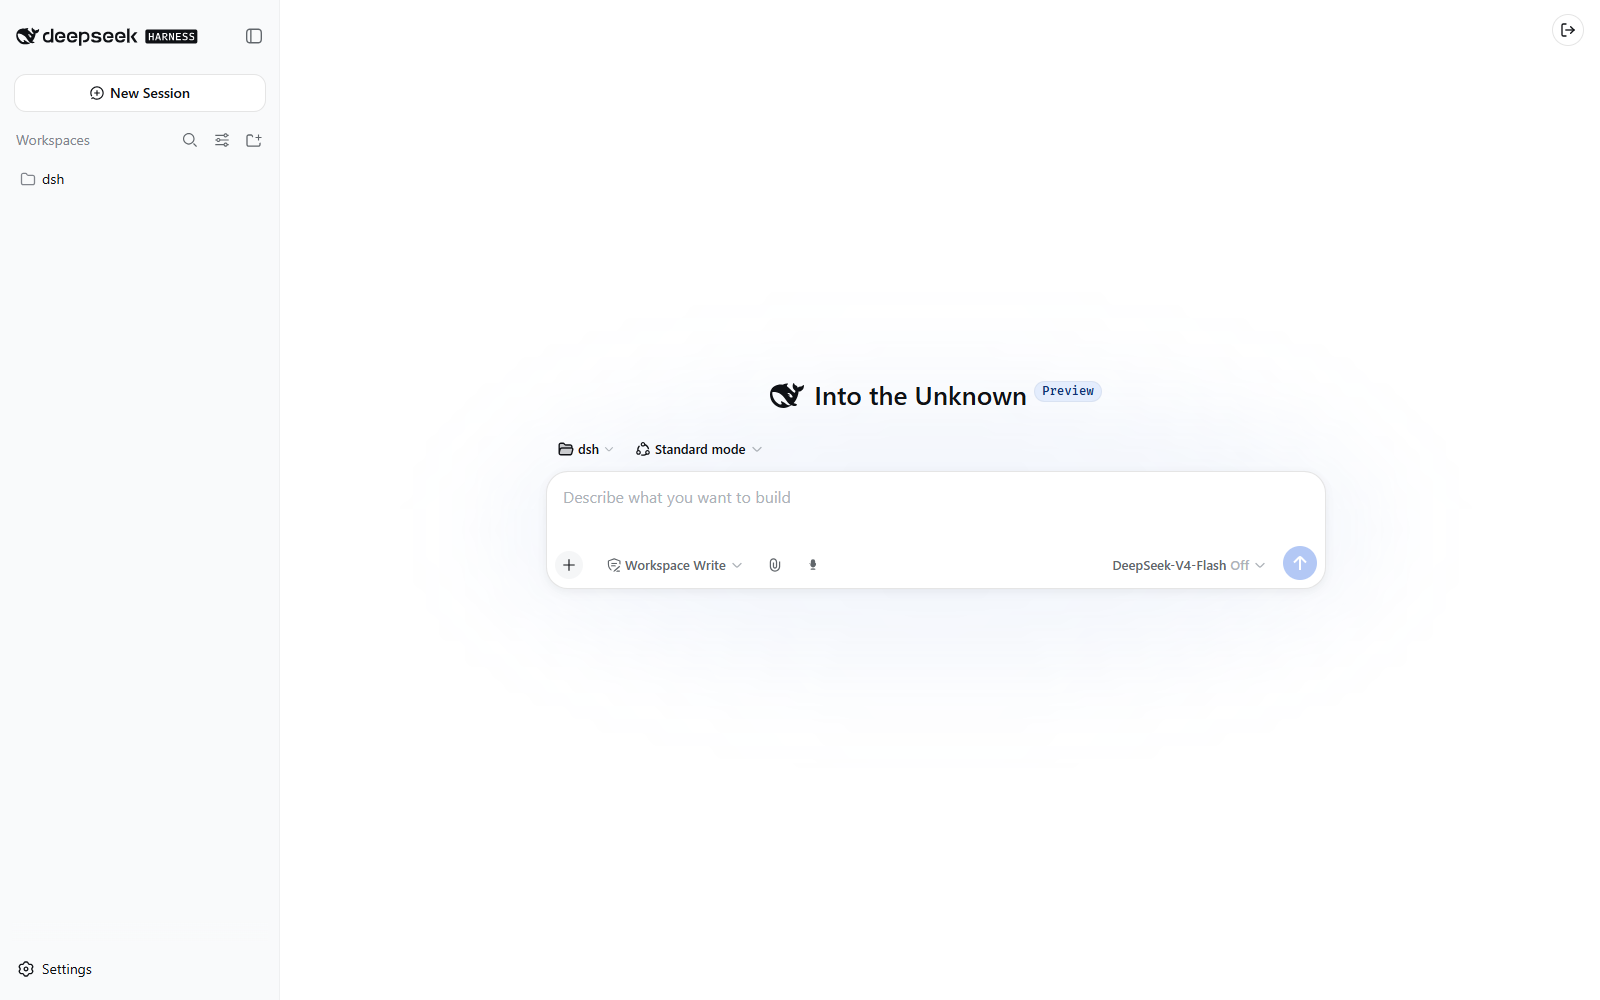Start voice input with microphone icon
Viewport: 1600px width, 1000px height.
(x=813, y=565)
